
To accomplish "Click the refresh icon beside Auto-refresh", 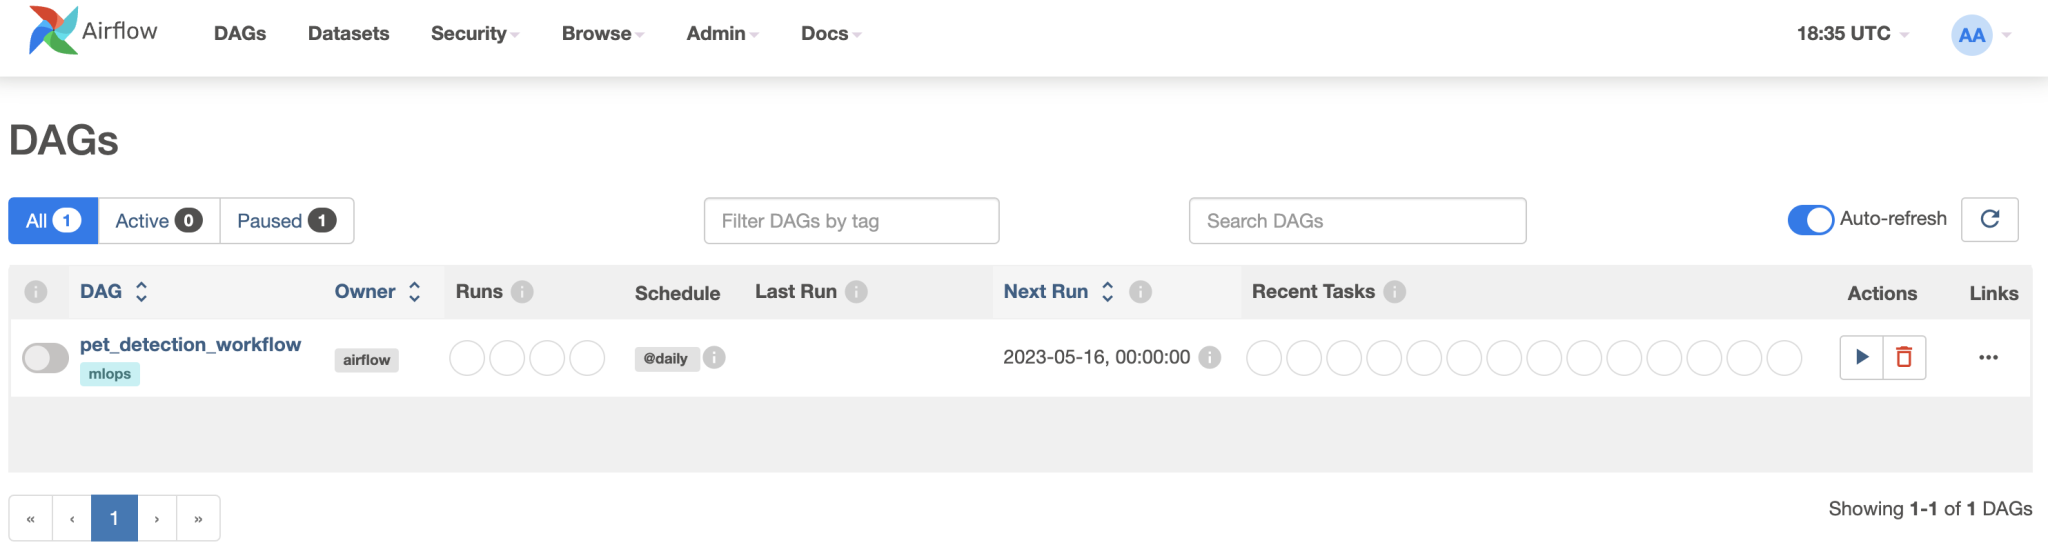I will pyautogui.click(x=1990, y=219).
